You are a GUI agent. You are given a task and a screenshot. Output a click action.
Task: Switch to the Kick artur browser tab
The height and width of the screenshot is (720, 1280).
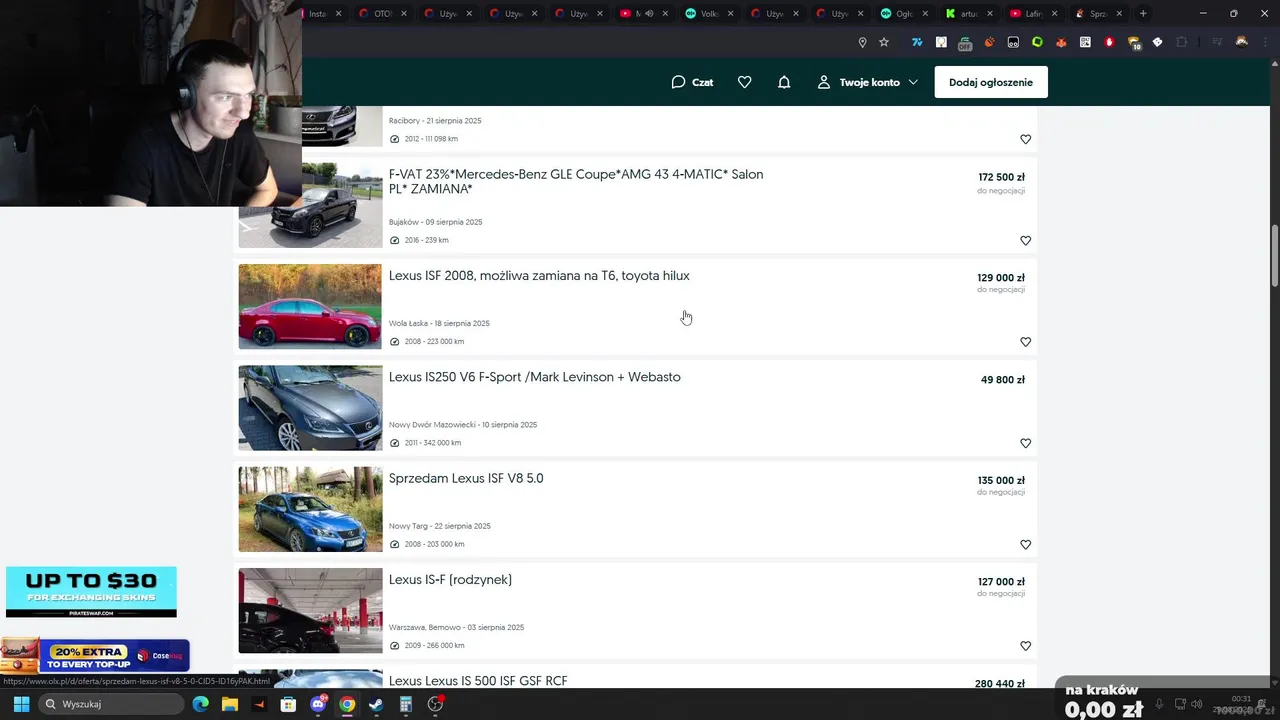(967, 14)
